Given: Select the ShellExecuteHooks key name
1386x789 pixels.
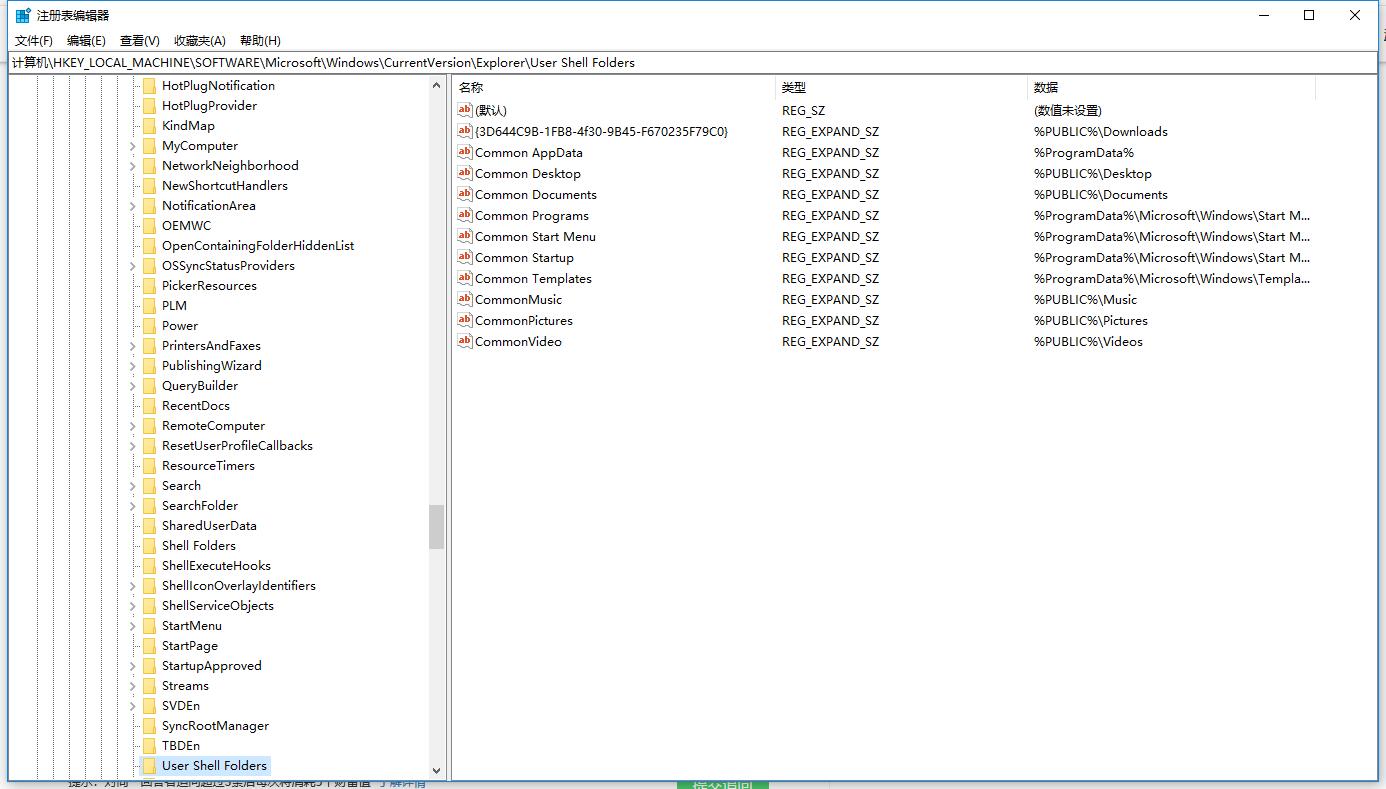Looking at the screenshot, I should point(216,565).
